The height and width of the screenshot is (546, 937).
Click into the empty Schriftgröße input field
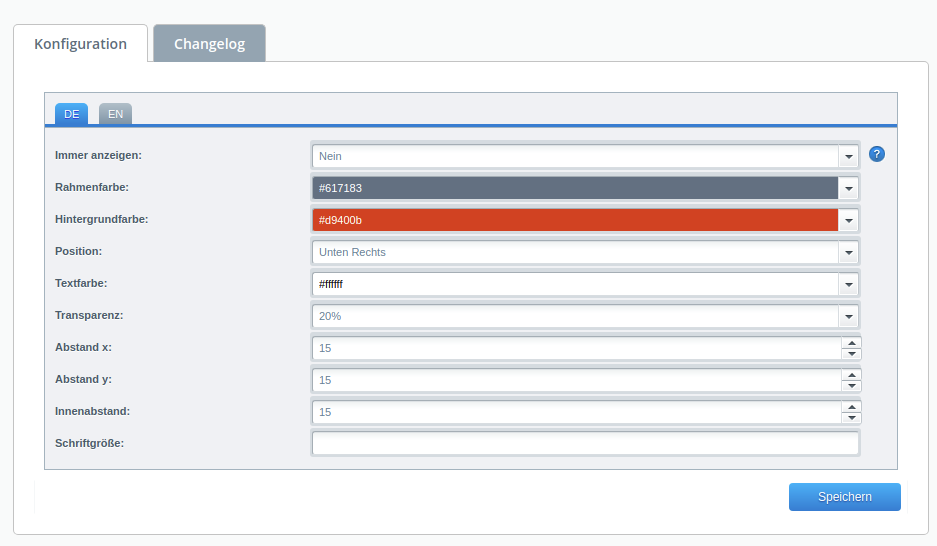[585, 444]
